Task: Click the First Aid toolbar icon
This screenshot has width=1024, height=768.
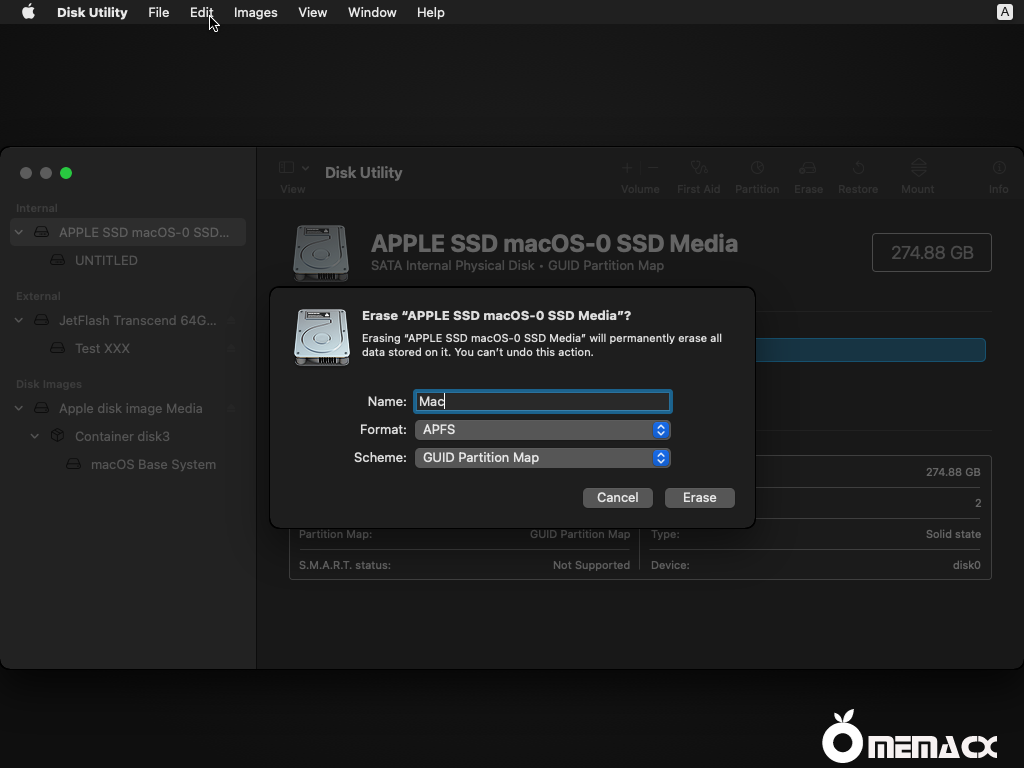Action: click(x=698, y=168)
